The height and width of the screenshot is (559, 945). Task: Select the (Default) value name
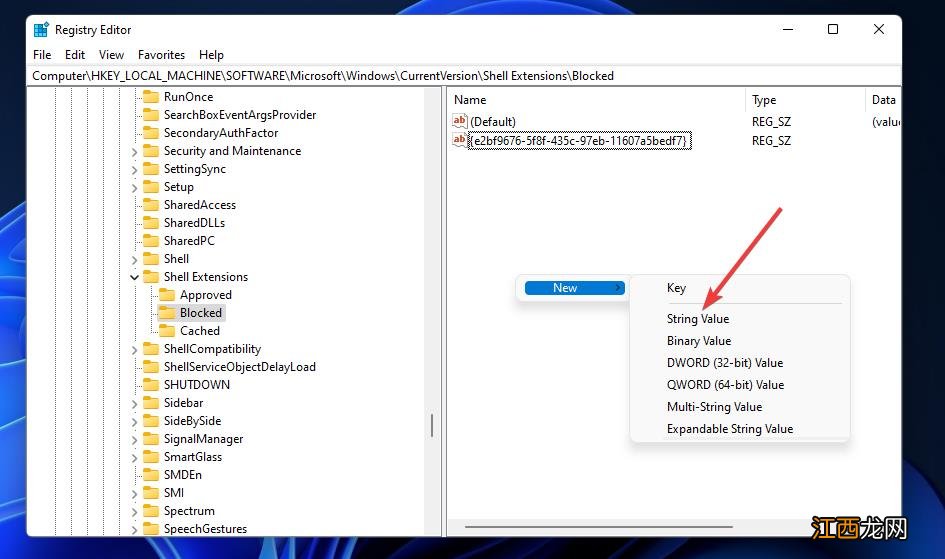point(493,122)
